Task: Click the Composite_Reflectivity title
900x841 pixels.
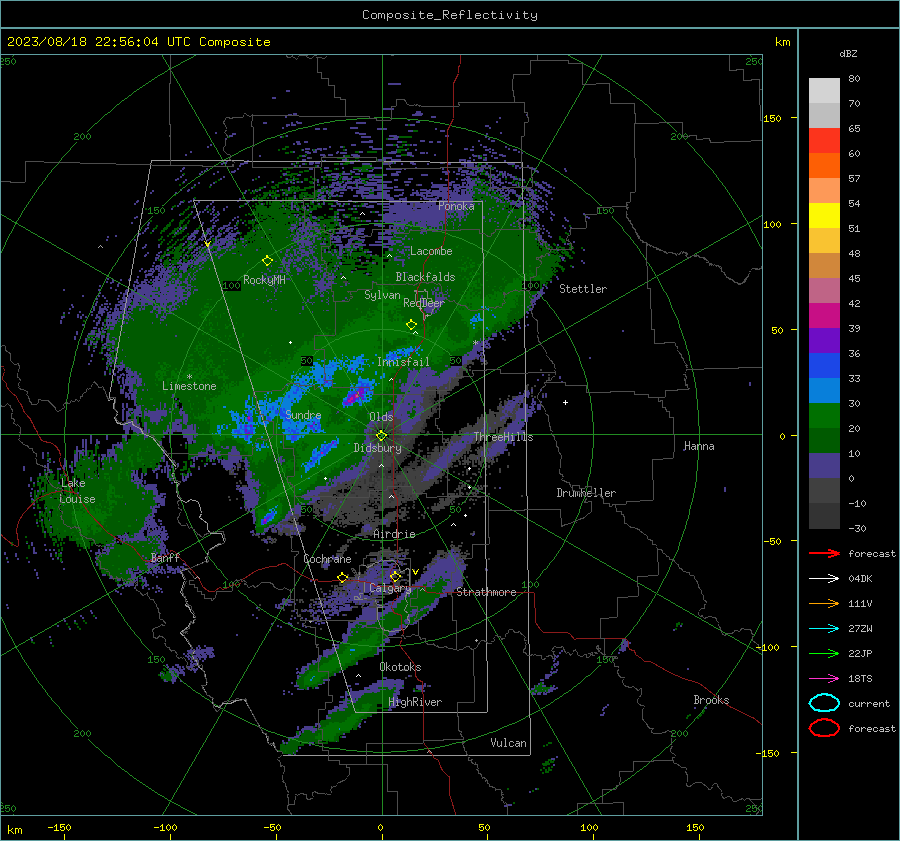Action: click(450, 15)
